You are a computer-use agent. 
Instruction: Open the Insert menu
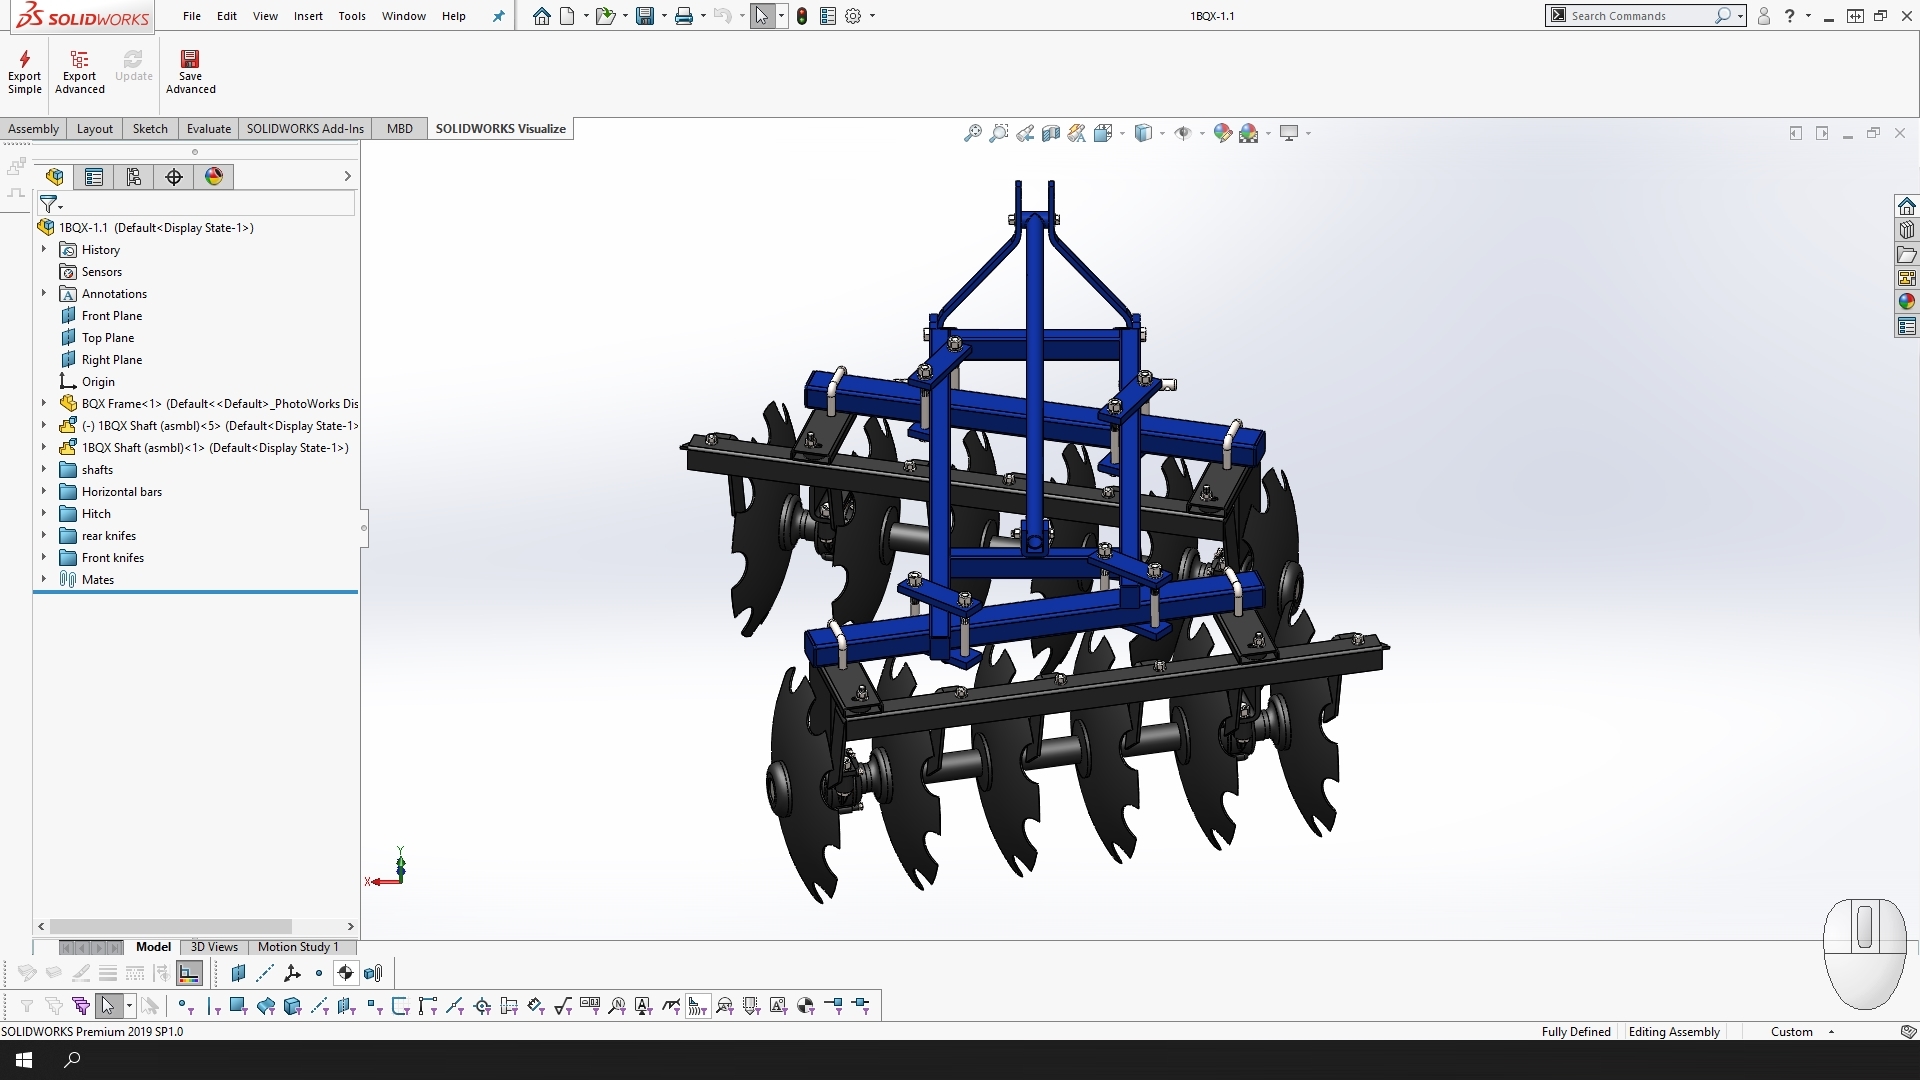[308, 16]
